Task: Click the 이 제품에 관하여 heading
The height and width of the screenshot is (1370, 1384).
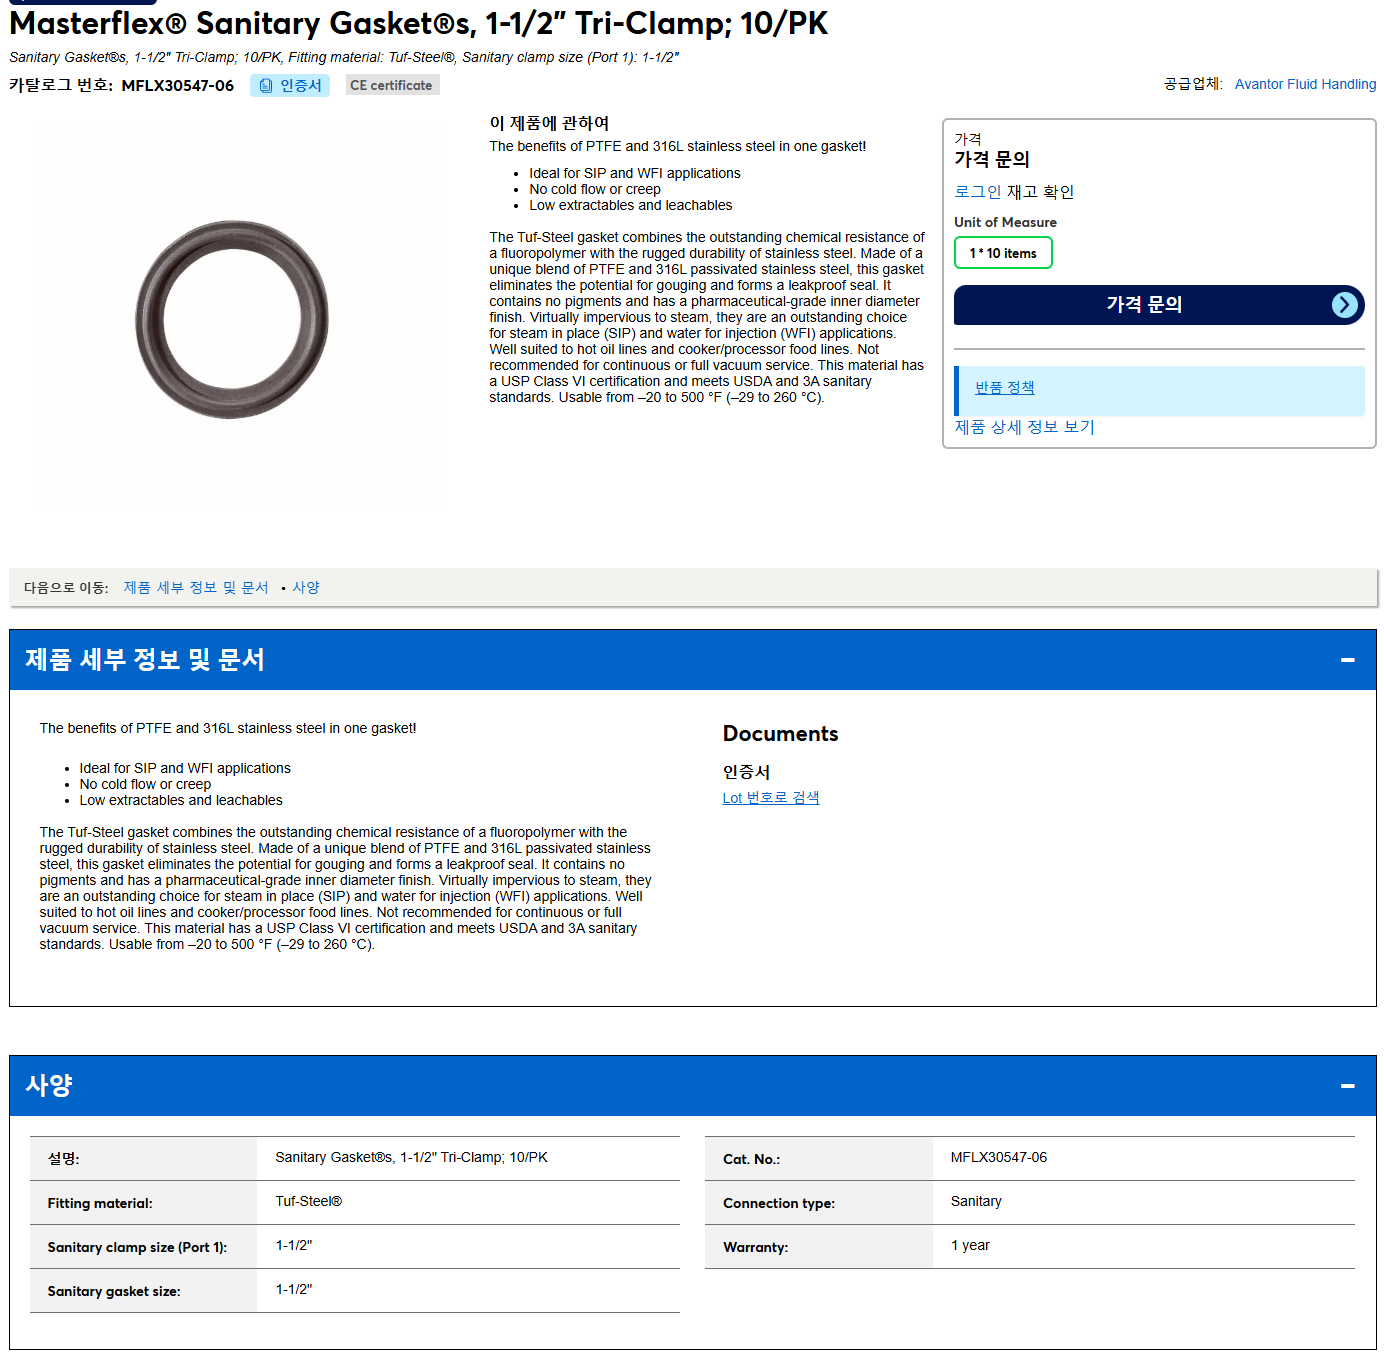Action: pyautogui.click(x=549, y=123)
